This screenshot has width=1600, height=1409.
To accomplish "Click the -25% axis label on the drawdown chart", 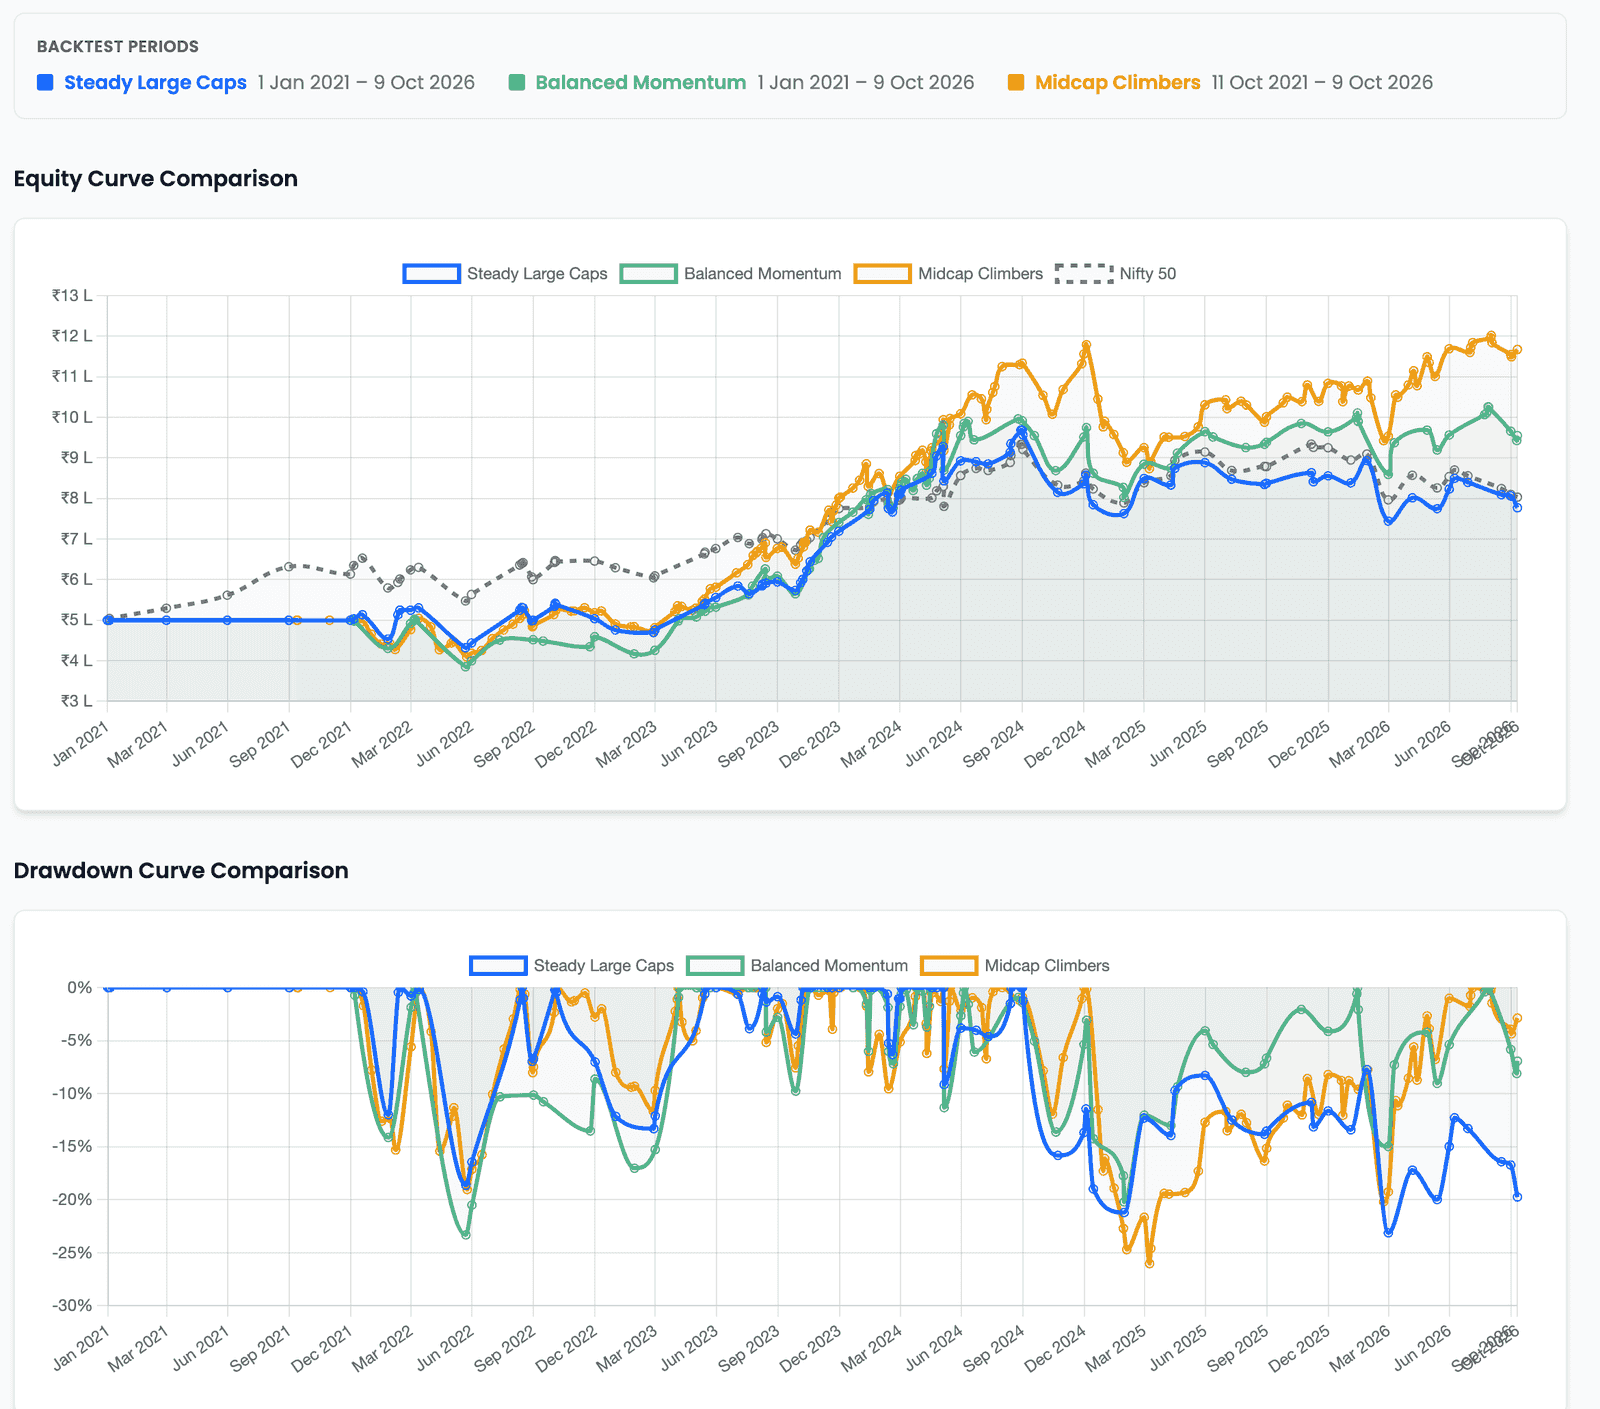I will (x=72, y=1252).
